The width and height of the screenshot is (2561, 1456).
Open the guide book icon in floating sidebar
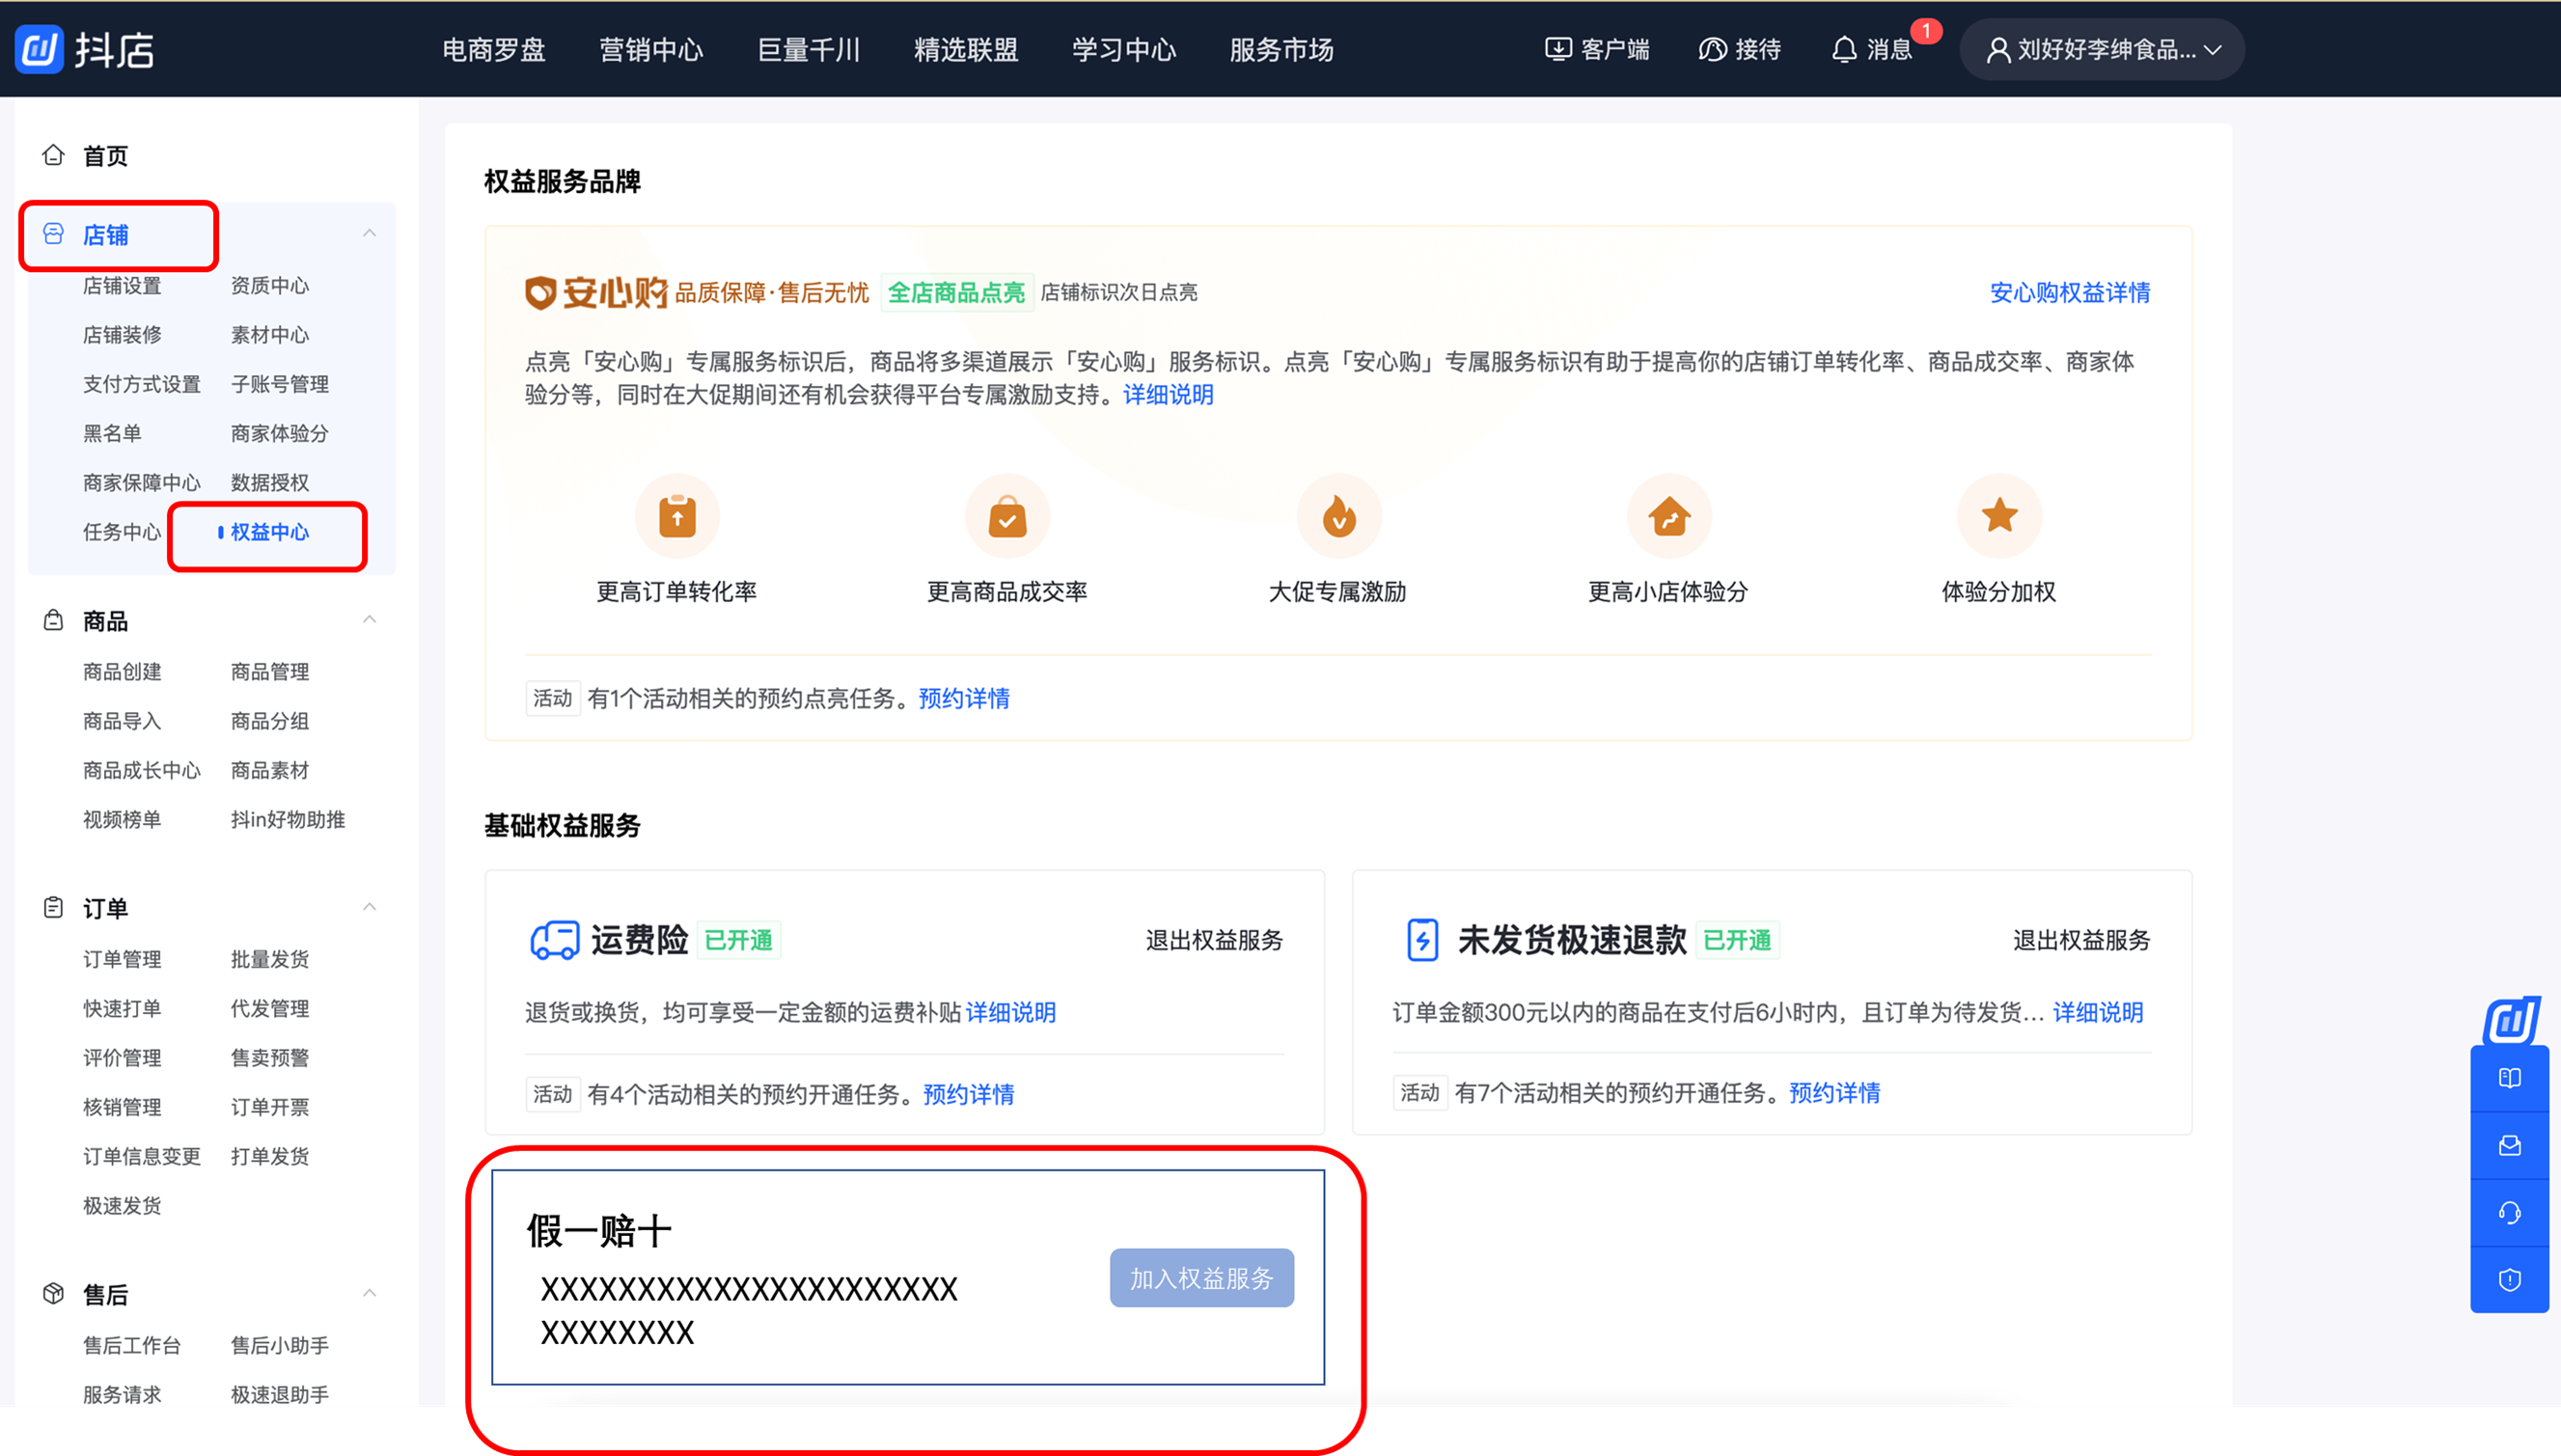[2509, 1078]
